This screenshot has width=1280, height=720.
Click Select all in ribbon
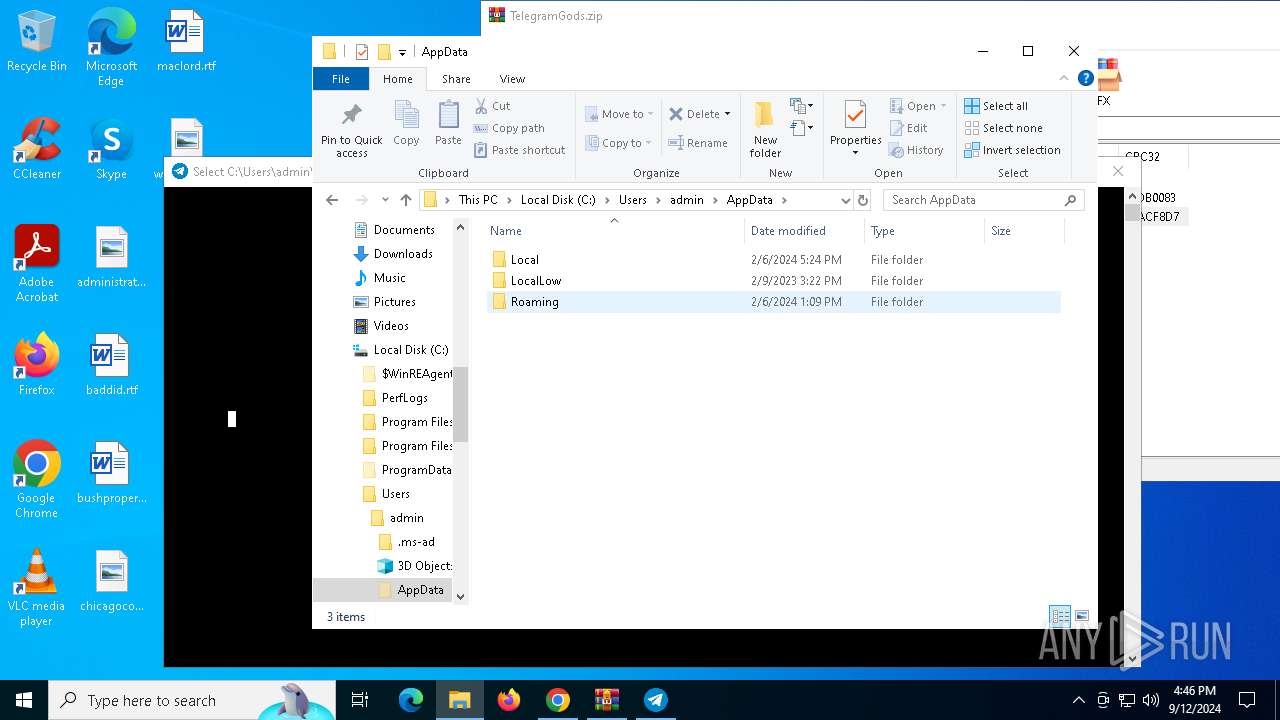pos(995,106)
